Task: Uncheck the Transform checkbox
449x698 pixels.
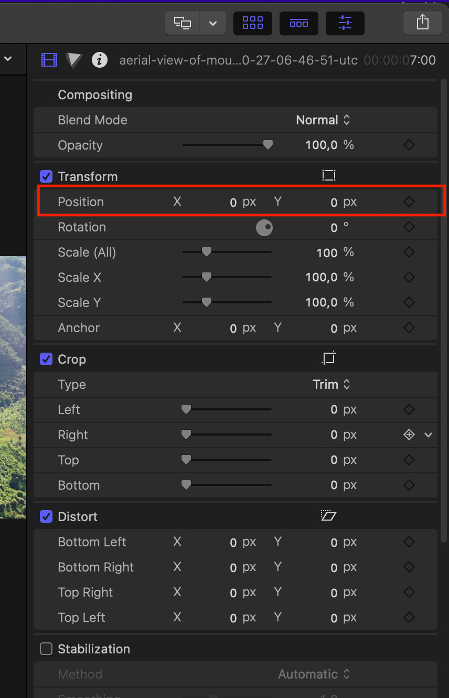Action: click(x=46, y=176)
